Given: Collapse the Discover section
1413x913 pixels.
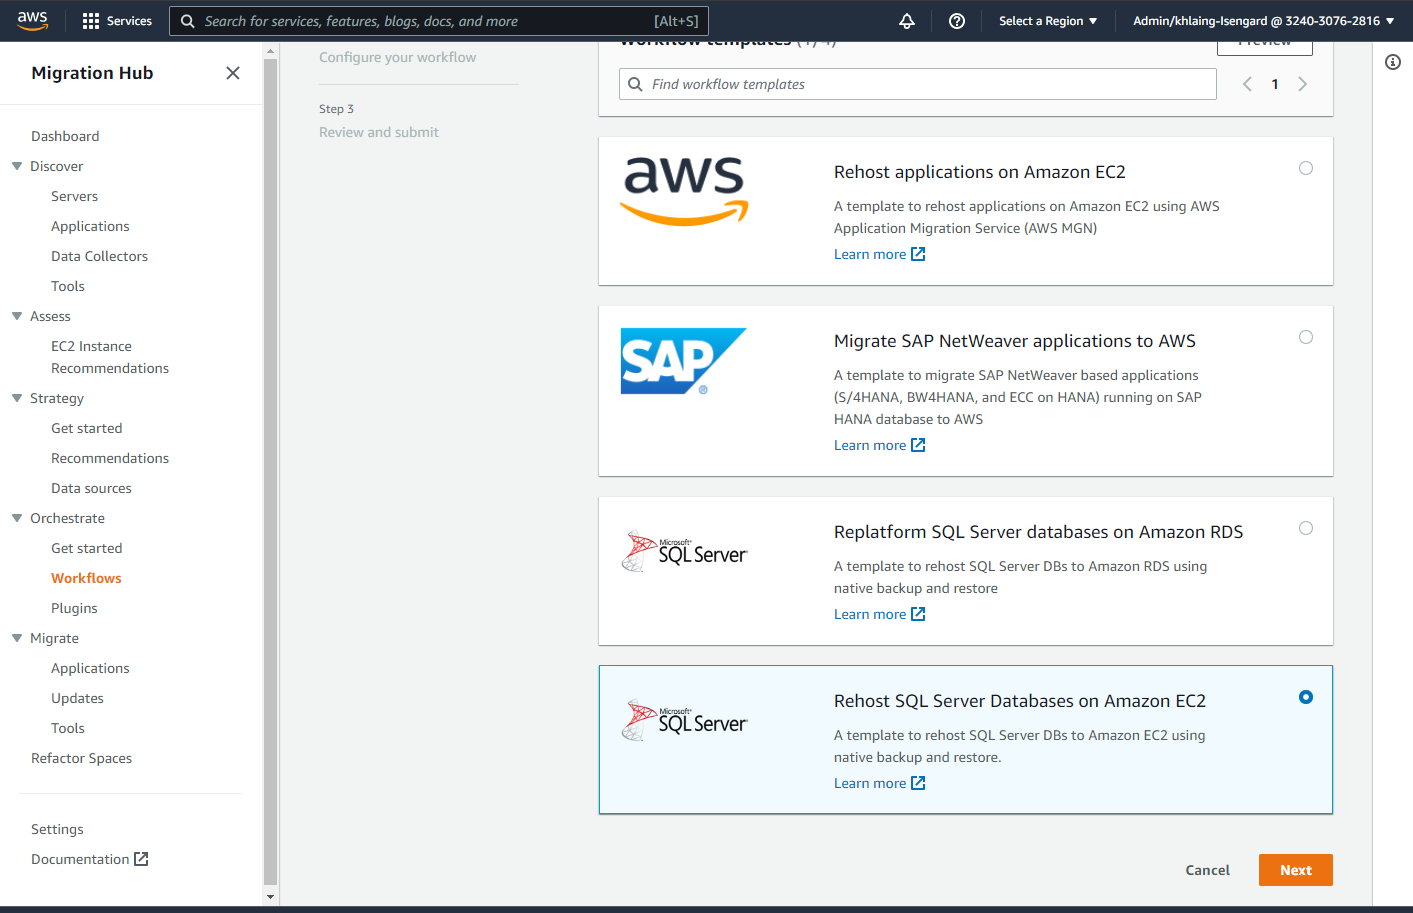Looking at the screenshot, I should 17,166.
